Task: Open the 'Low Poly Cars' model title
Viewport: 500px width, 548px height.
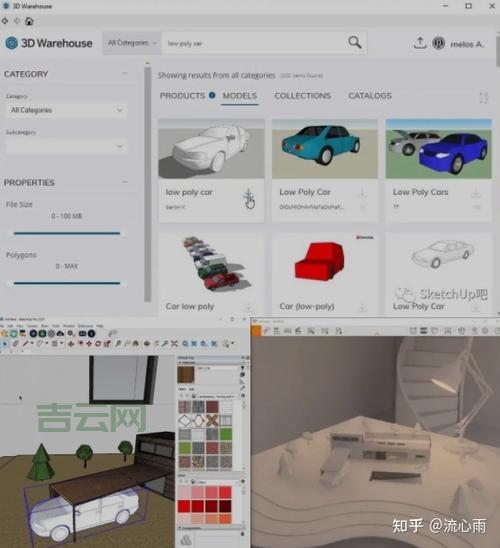Action: coord(420,192)
